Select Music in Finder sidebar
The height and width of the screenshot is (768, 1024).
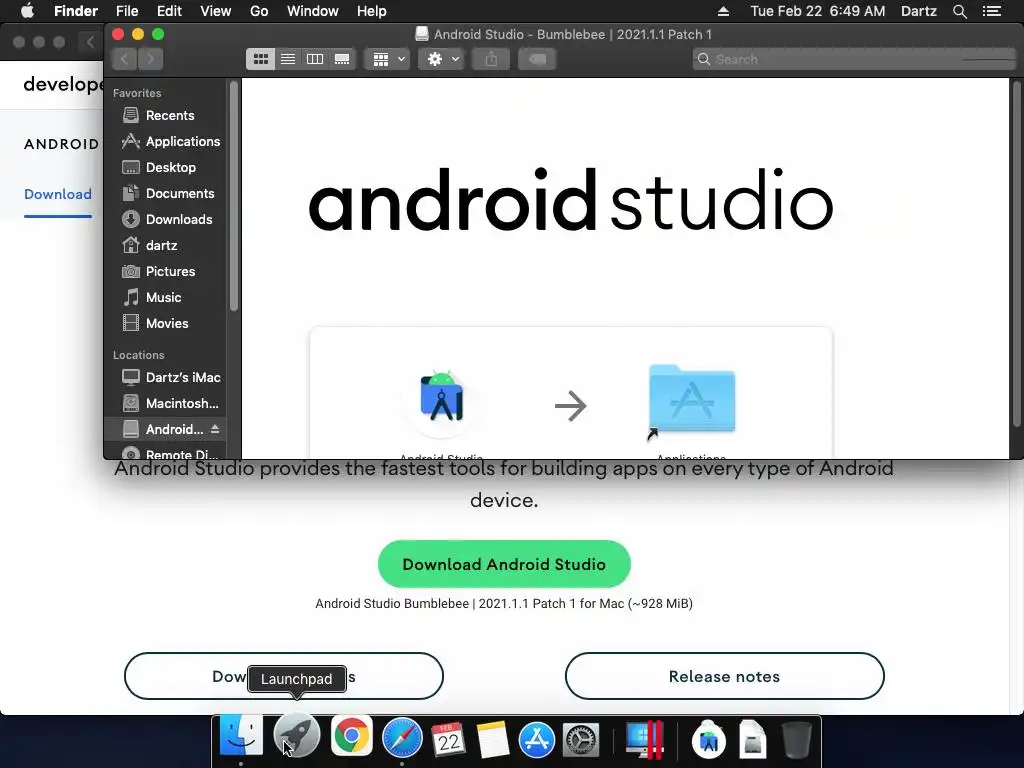click(166, 298)
